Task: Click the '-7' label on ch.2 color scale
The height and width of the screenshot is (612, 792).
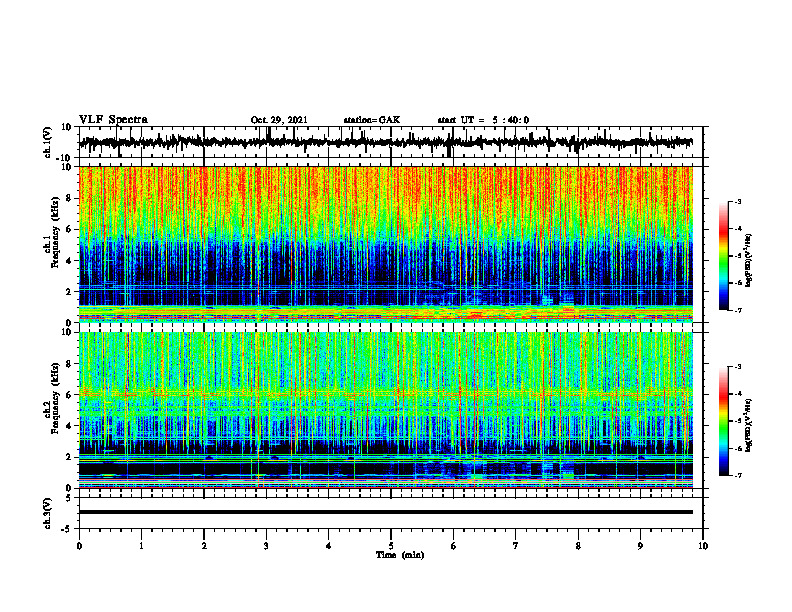Action: [x=738, y=475]
